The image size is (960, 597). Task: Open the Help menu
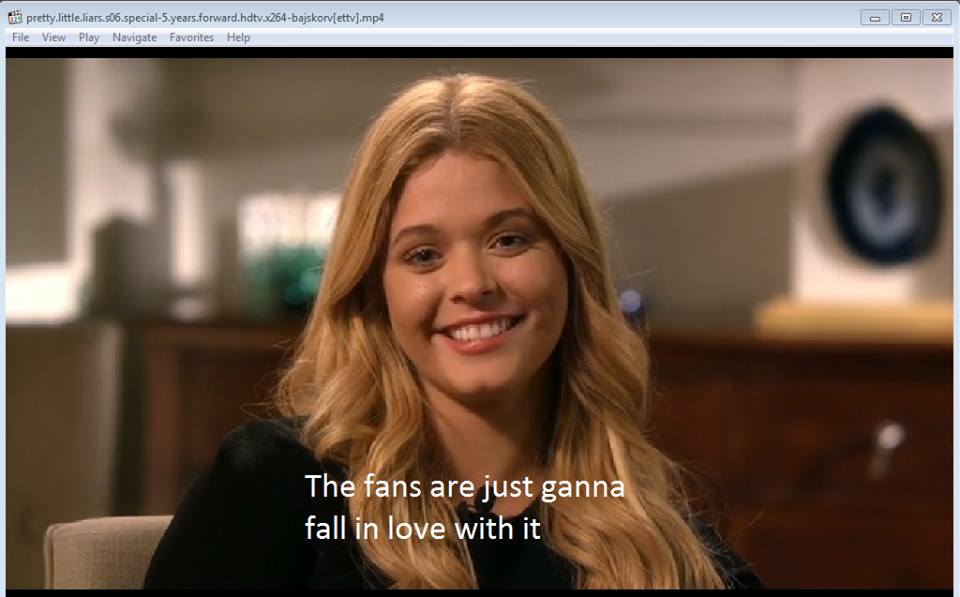(237, 37)
